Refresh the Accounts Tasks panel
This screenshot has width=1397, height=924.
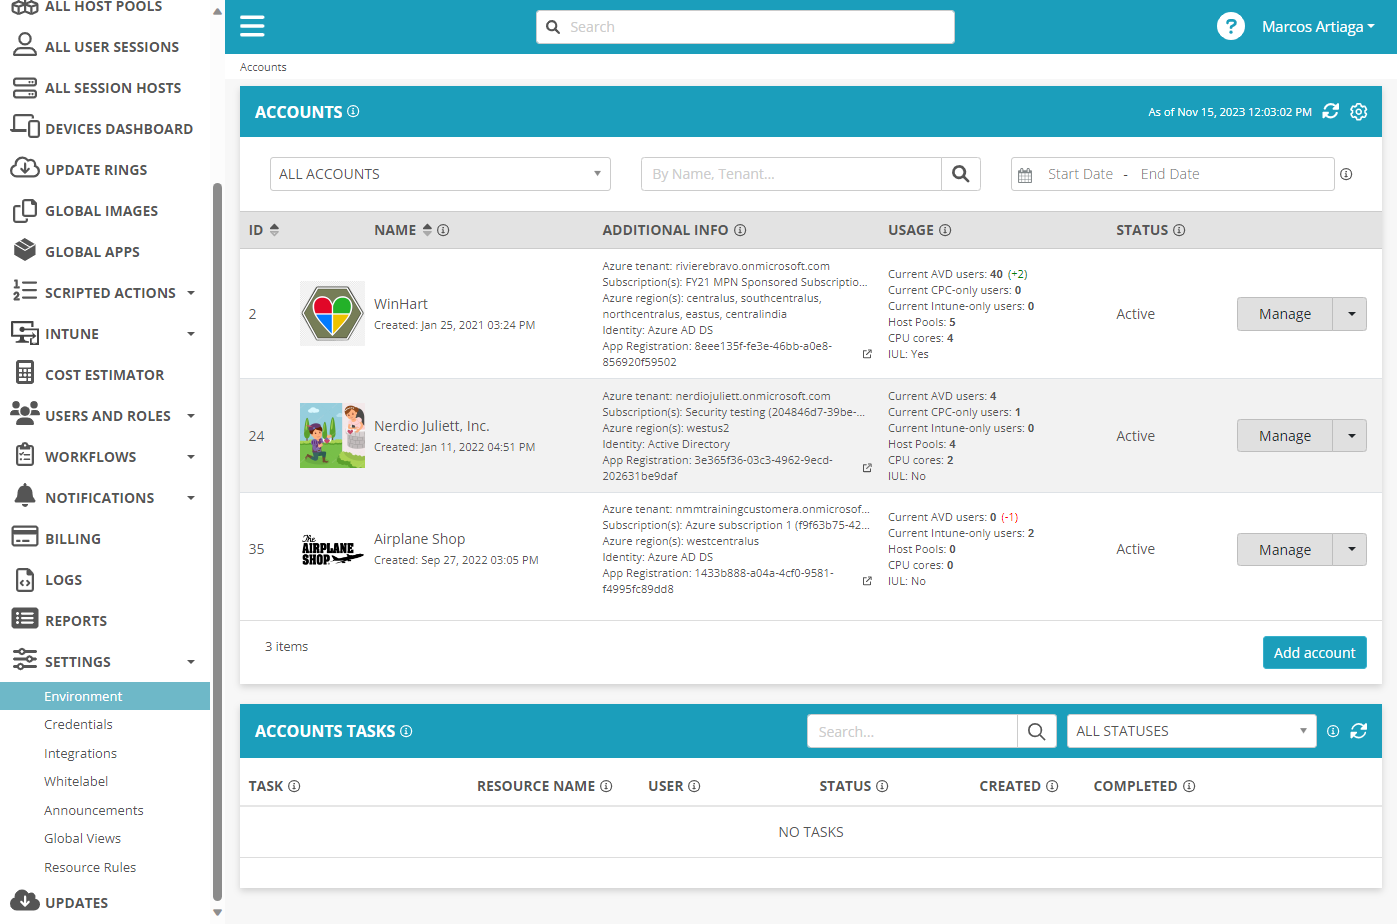[x=1358, y=731]
